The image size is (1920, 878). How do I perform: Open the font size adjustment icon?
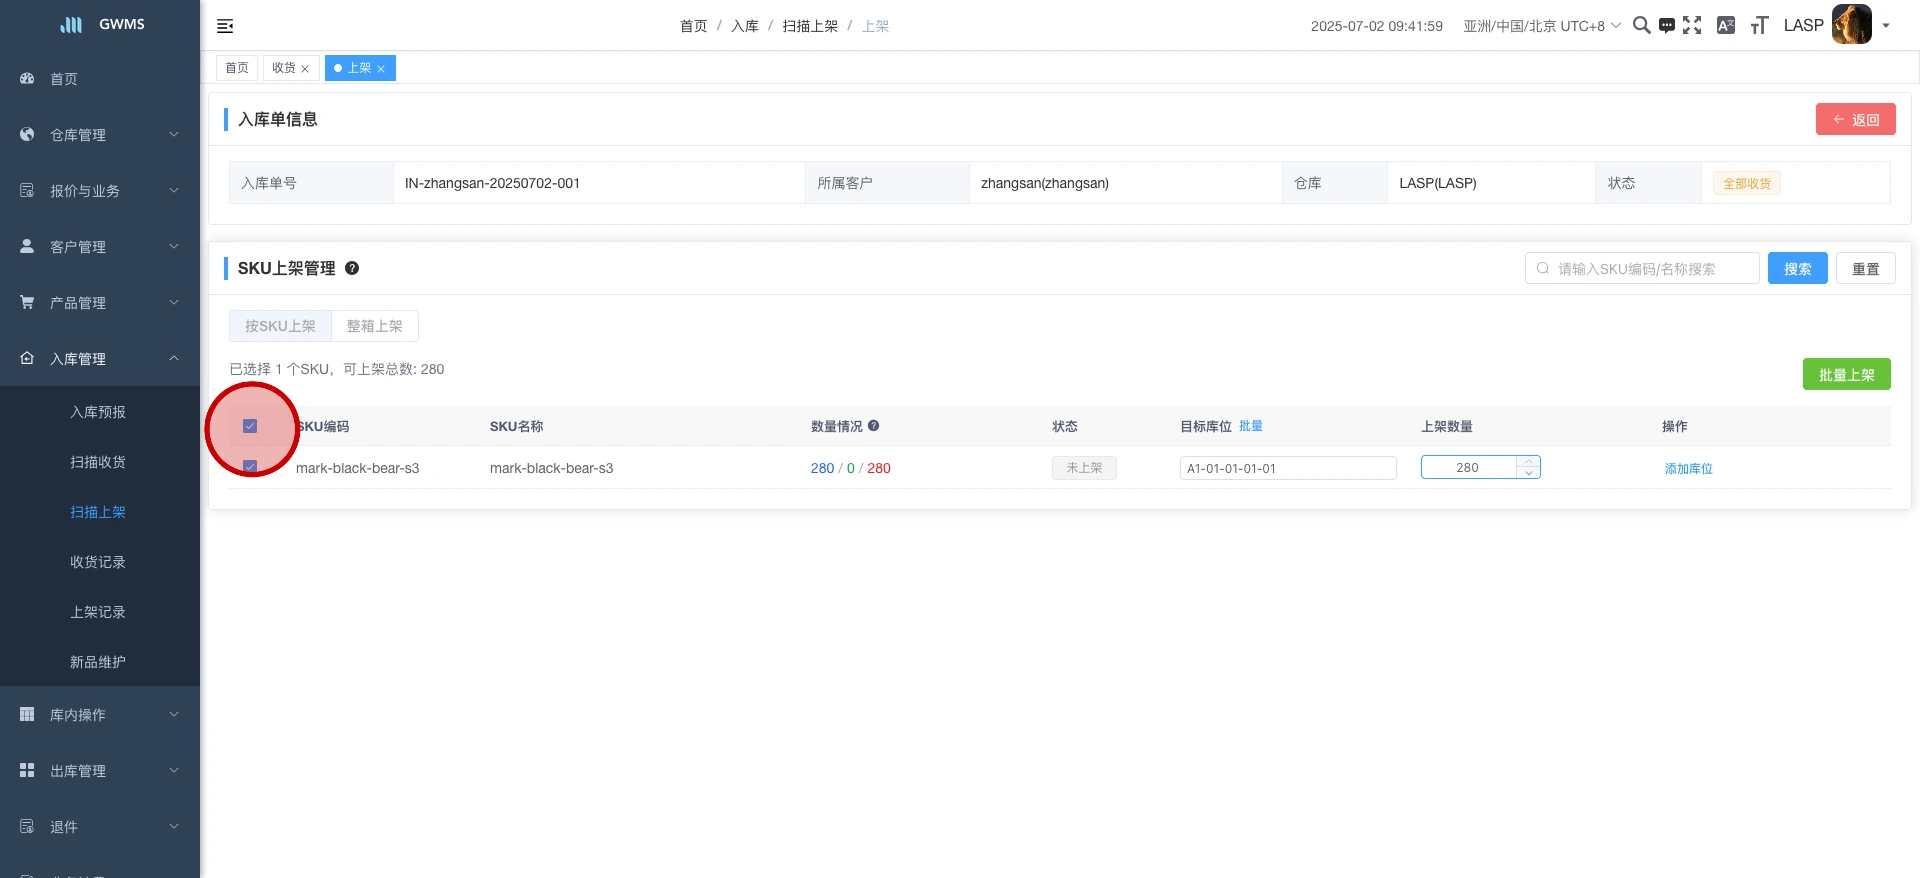click(x=1759, y=26)
